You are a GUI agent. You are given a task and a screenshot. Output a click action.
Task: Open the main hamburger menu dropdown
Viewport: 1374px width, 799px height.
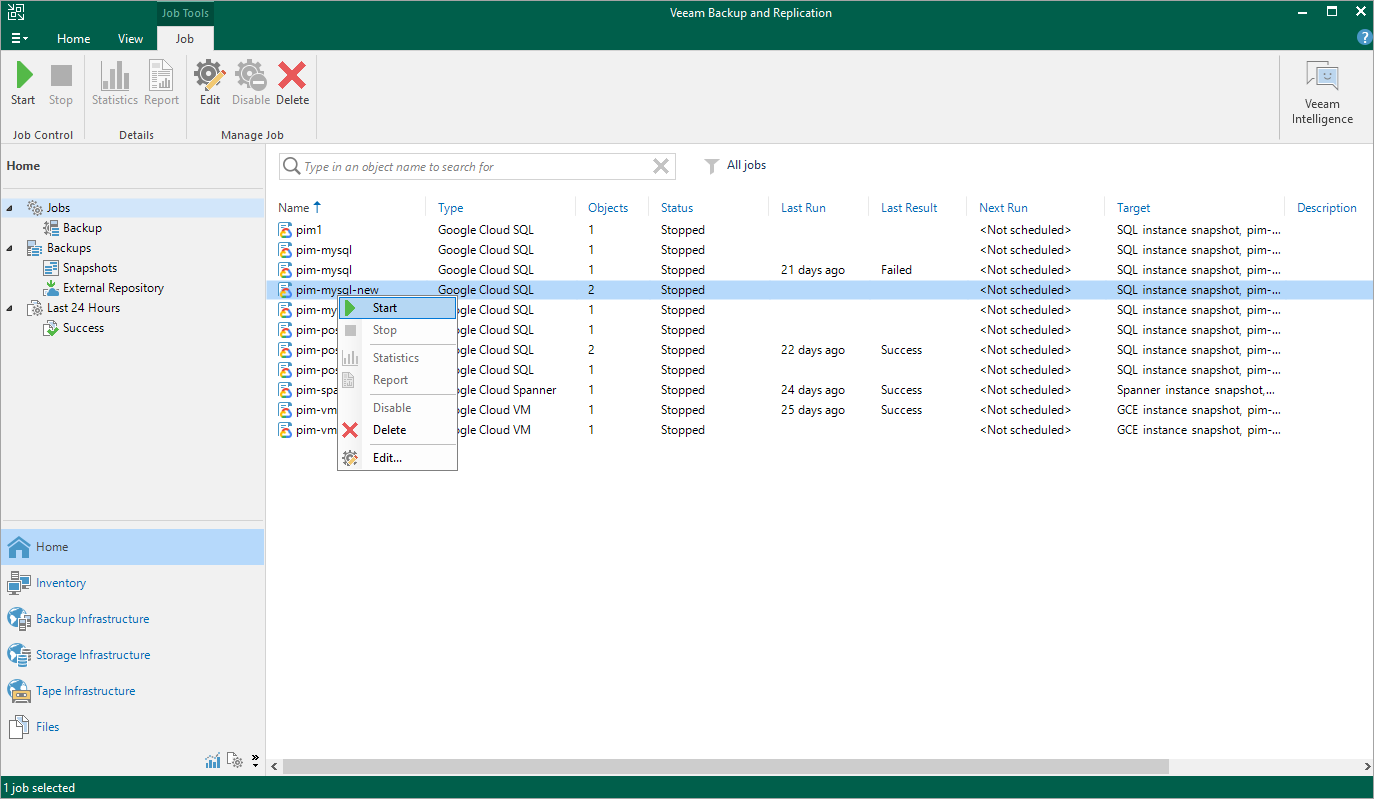(19, 39)
